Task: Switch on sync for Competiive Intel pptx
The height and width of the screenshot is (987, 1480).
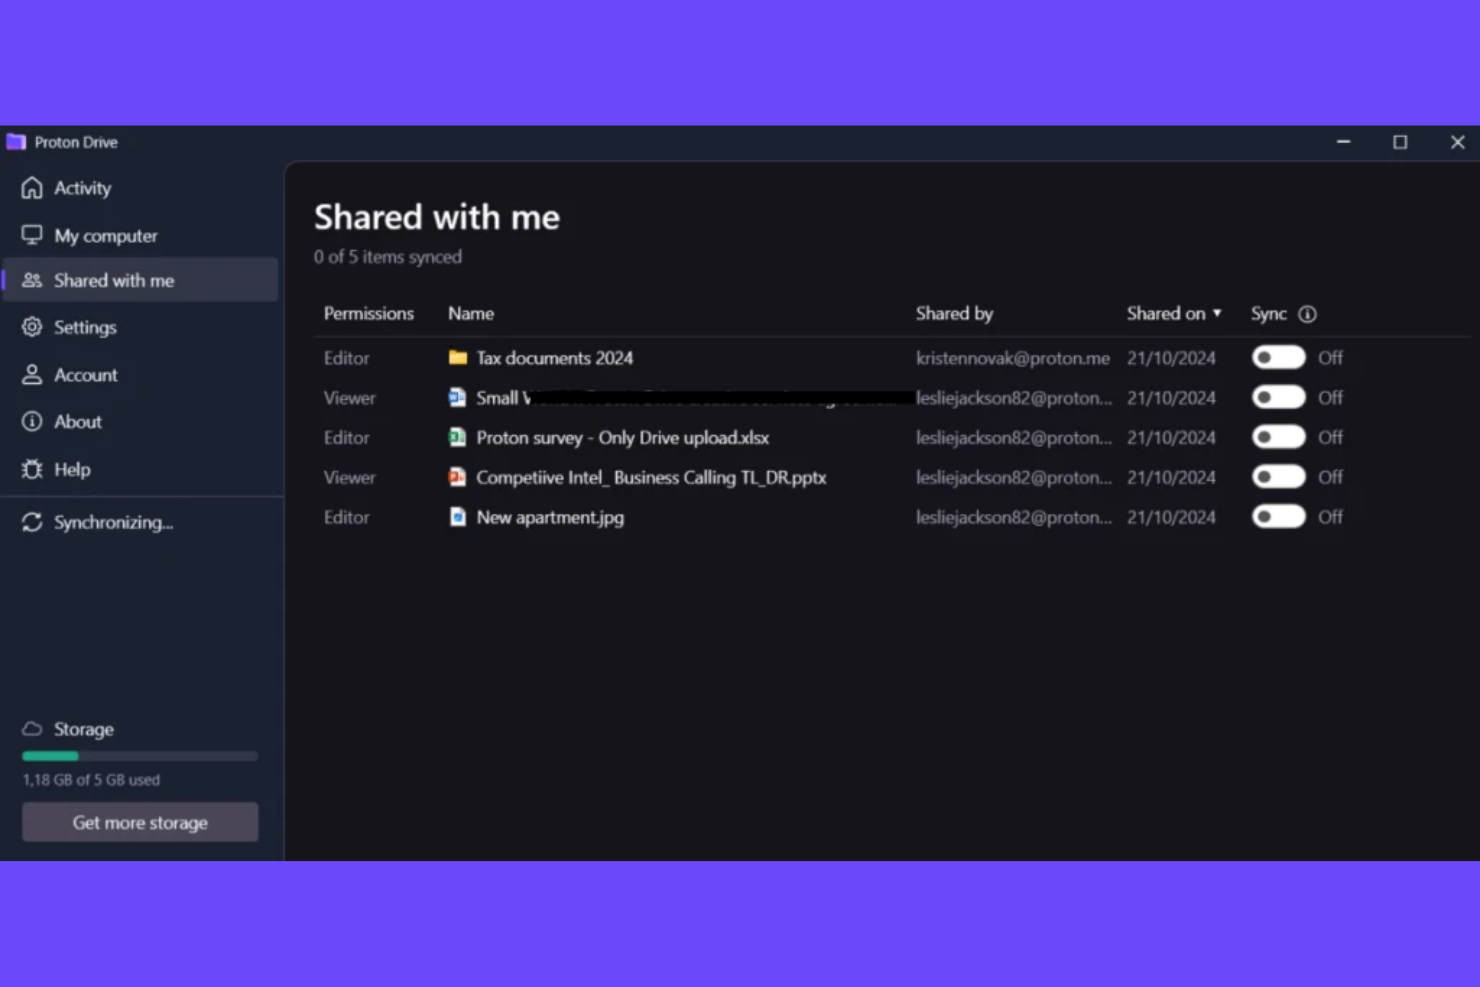Action: (1278, 477)
